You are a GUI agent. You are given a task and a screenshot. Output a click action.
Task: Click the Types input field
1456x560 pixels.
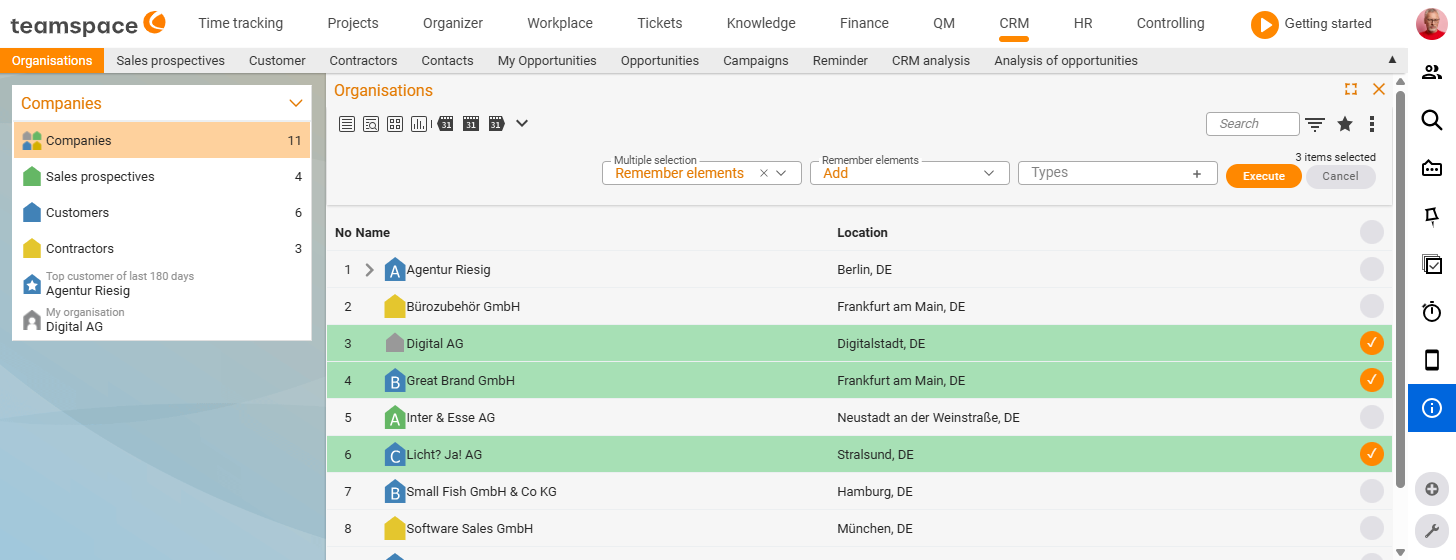click(1117, 173)
